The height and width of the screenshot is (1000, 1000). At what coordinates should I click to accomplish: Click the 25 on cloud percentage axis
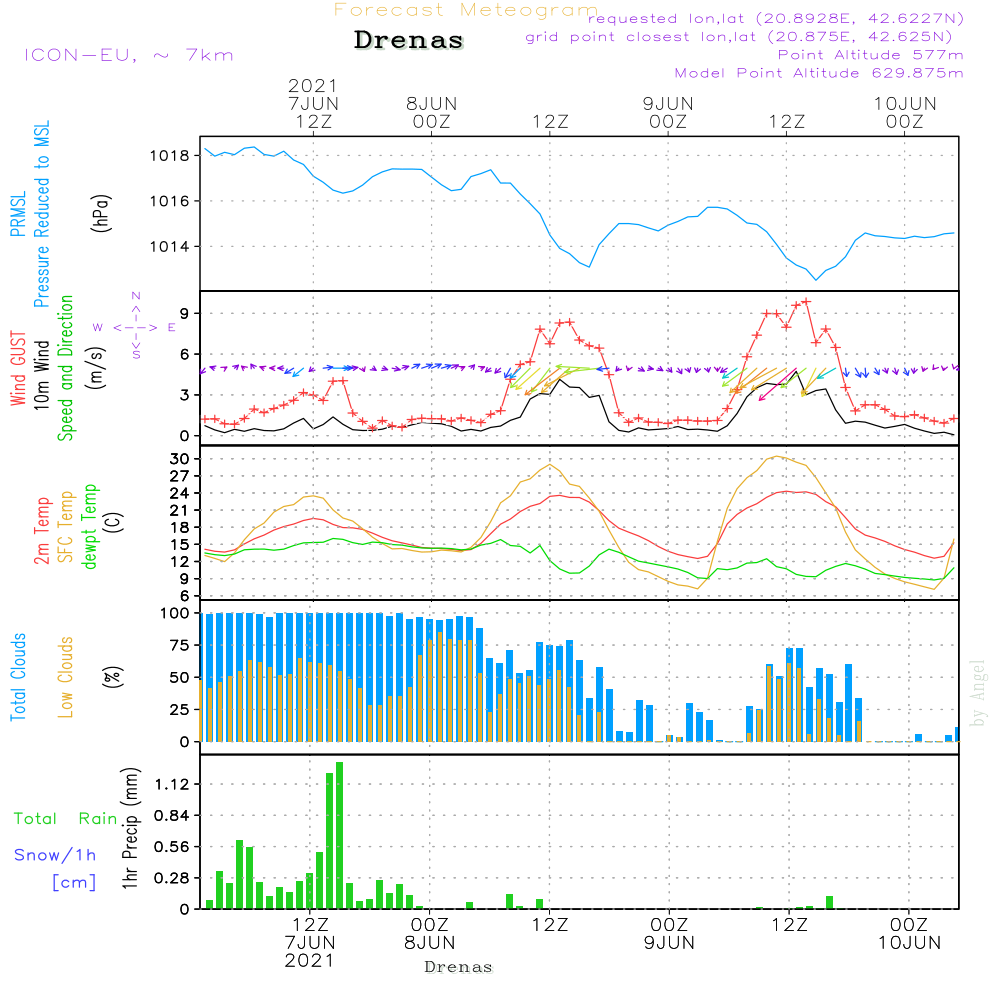pyautogui.click(x=180, y=710)
